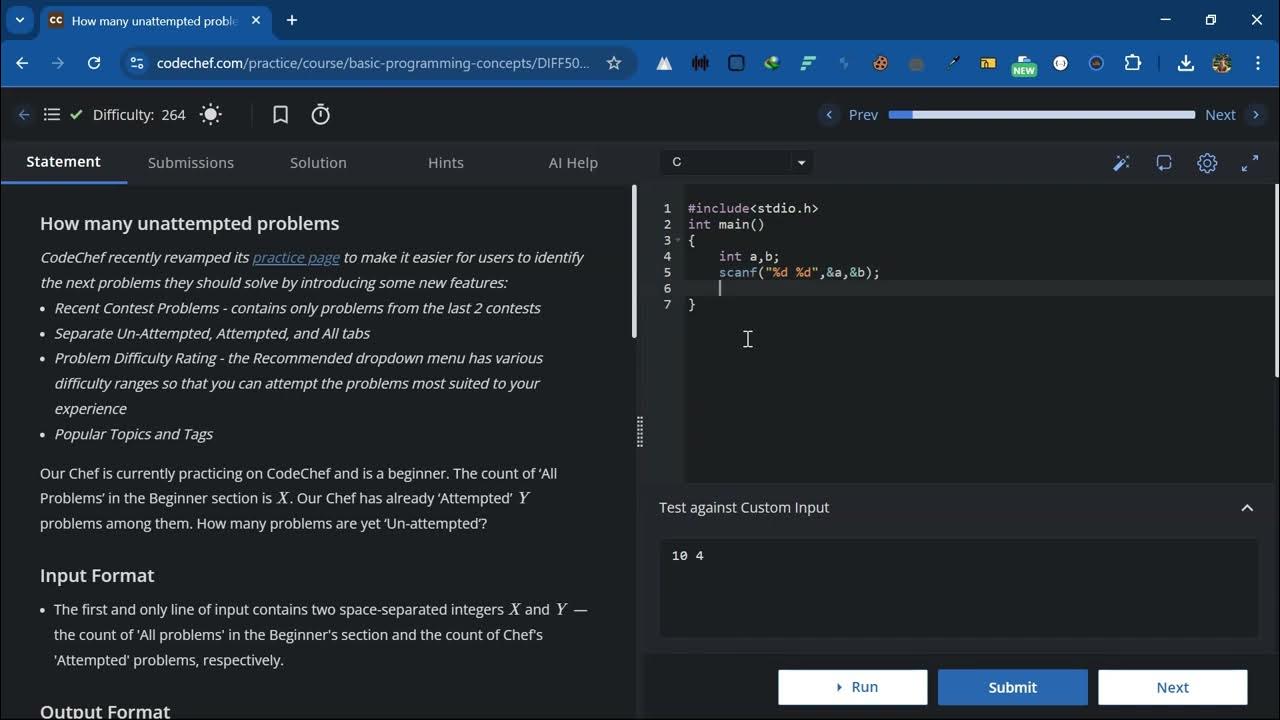1280x720 pixels.
Task: Go back to the previous page in the browser
Action: (22, 63)
